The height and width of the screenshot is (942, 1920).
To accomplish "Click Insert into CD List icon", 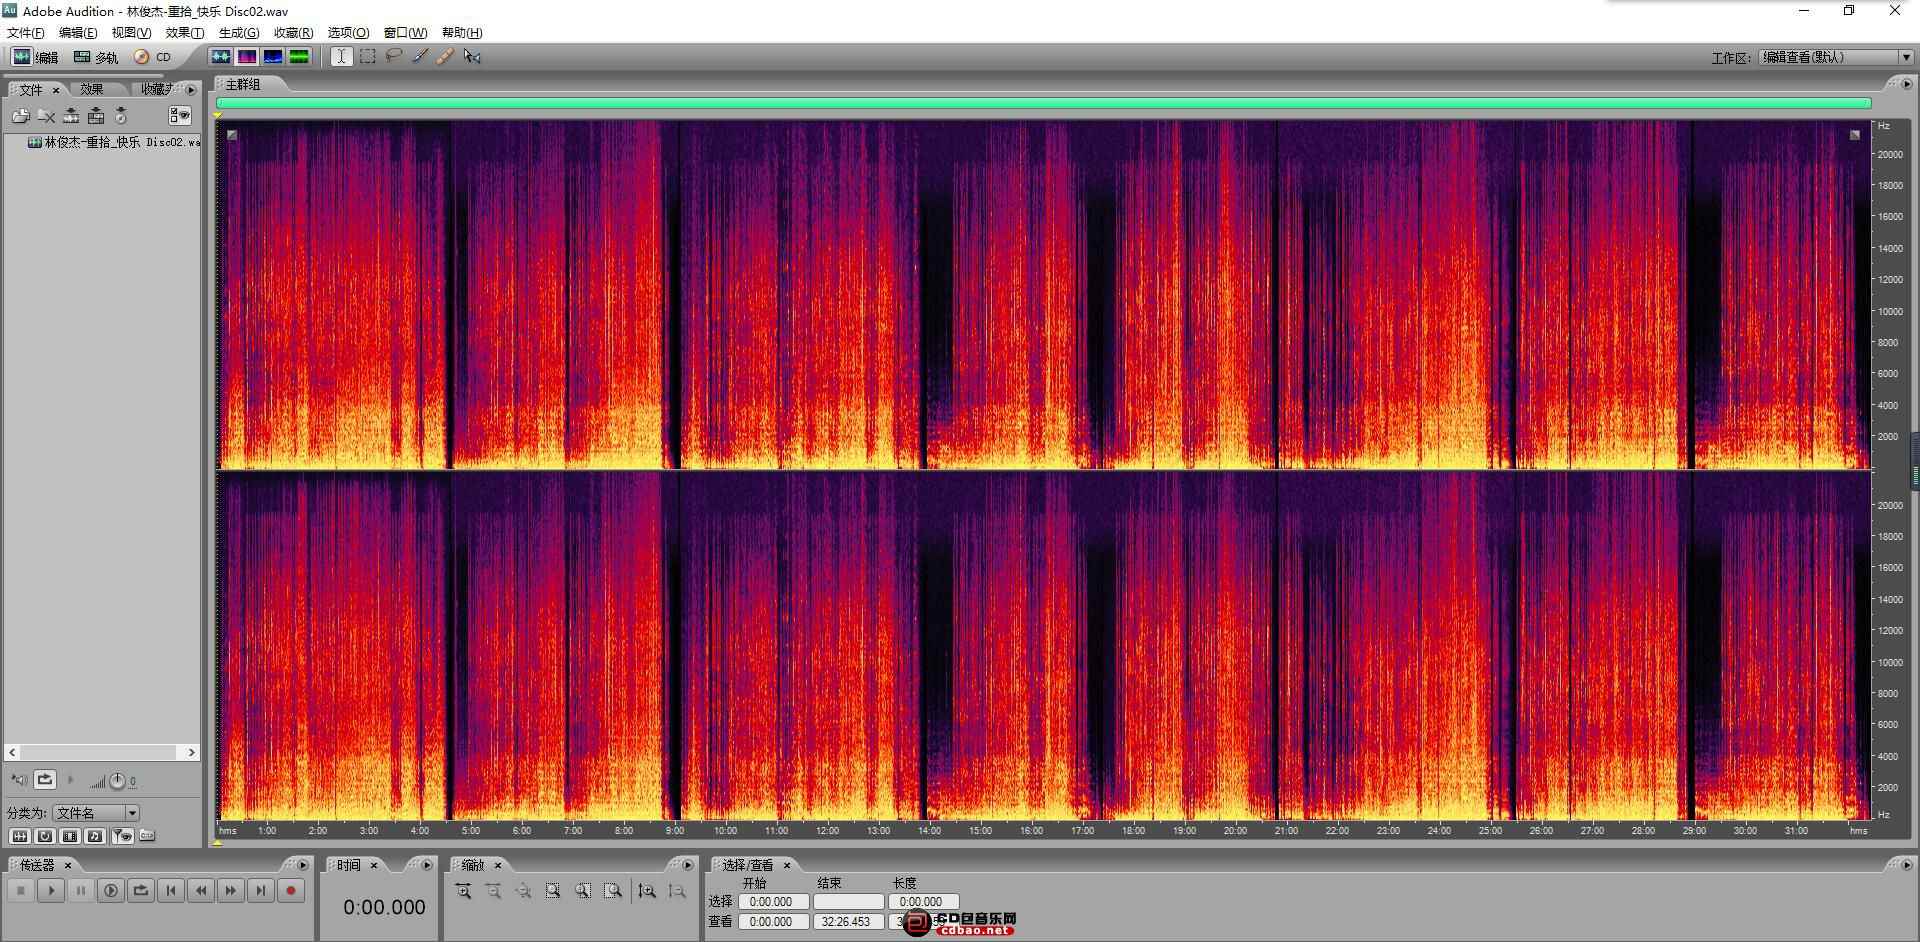I will coord(121,116).
